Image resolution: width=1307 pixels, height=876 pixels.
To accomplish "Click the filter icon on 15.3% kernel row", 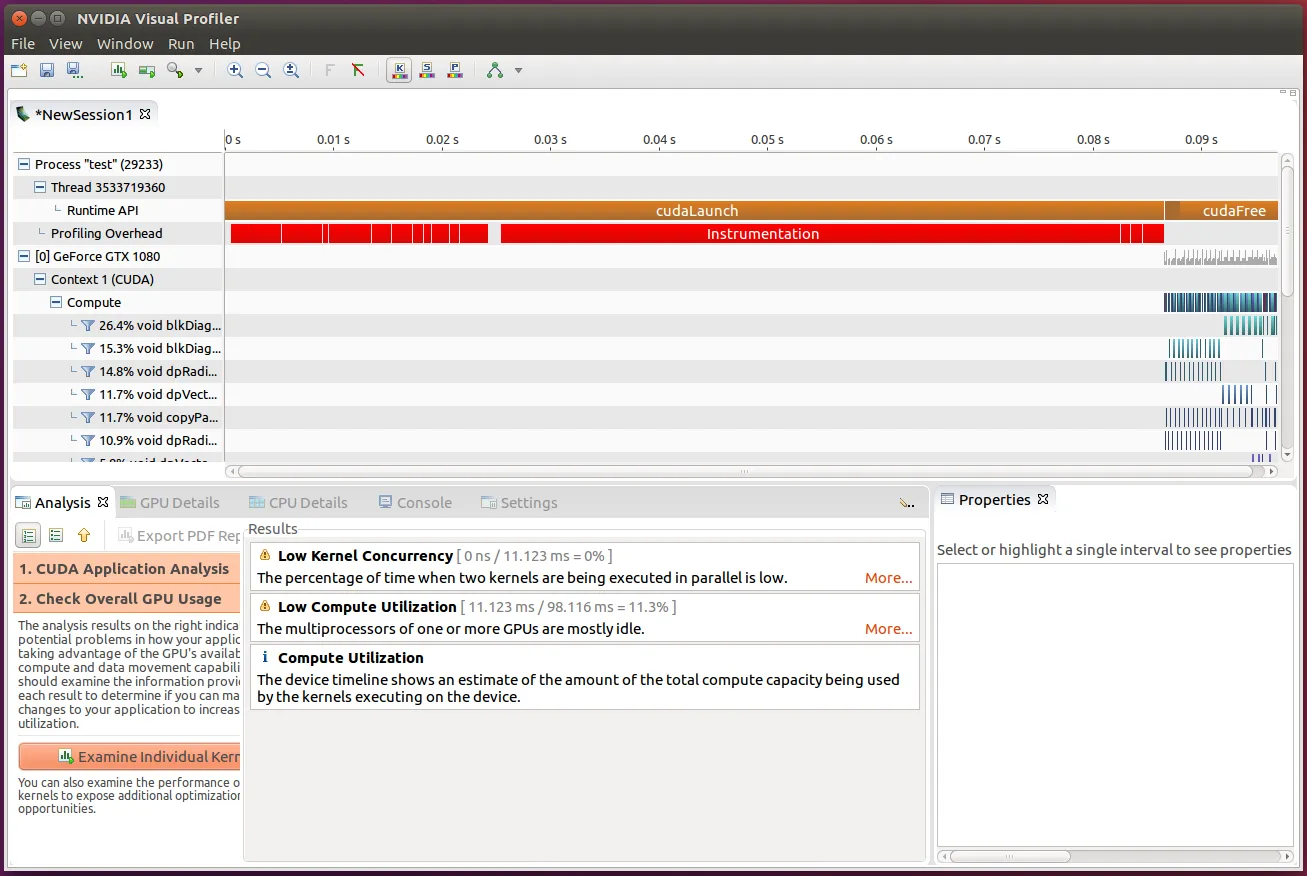I will point(87,348).
